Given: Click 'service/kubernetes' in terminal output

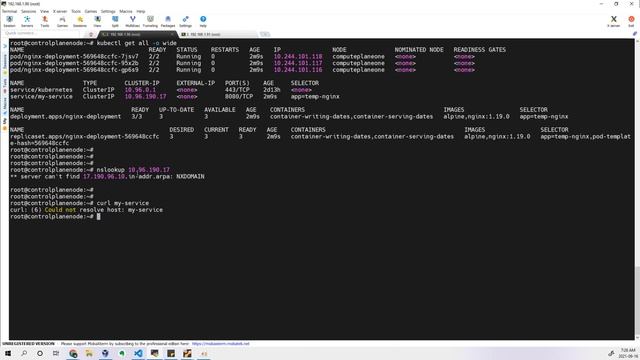Looking at the screenshot, I should (x=41, y=90).
